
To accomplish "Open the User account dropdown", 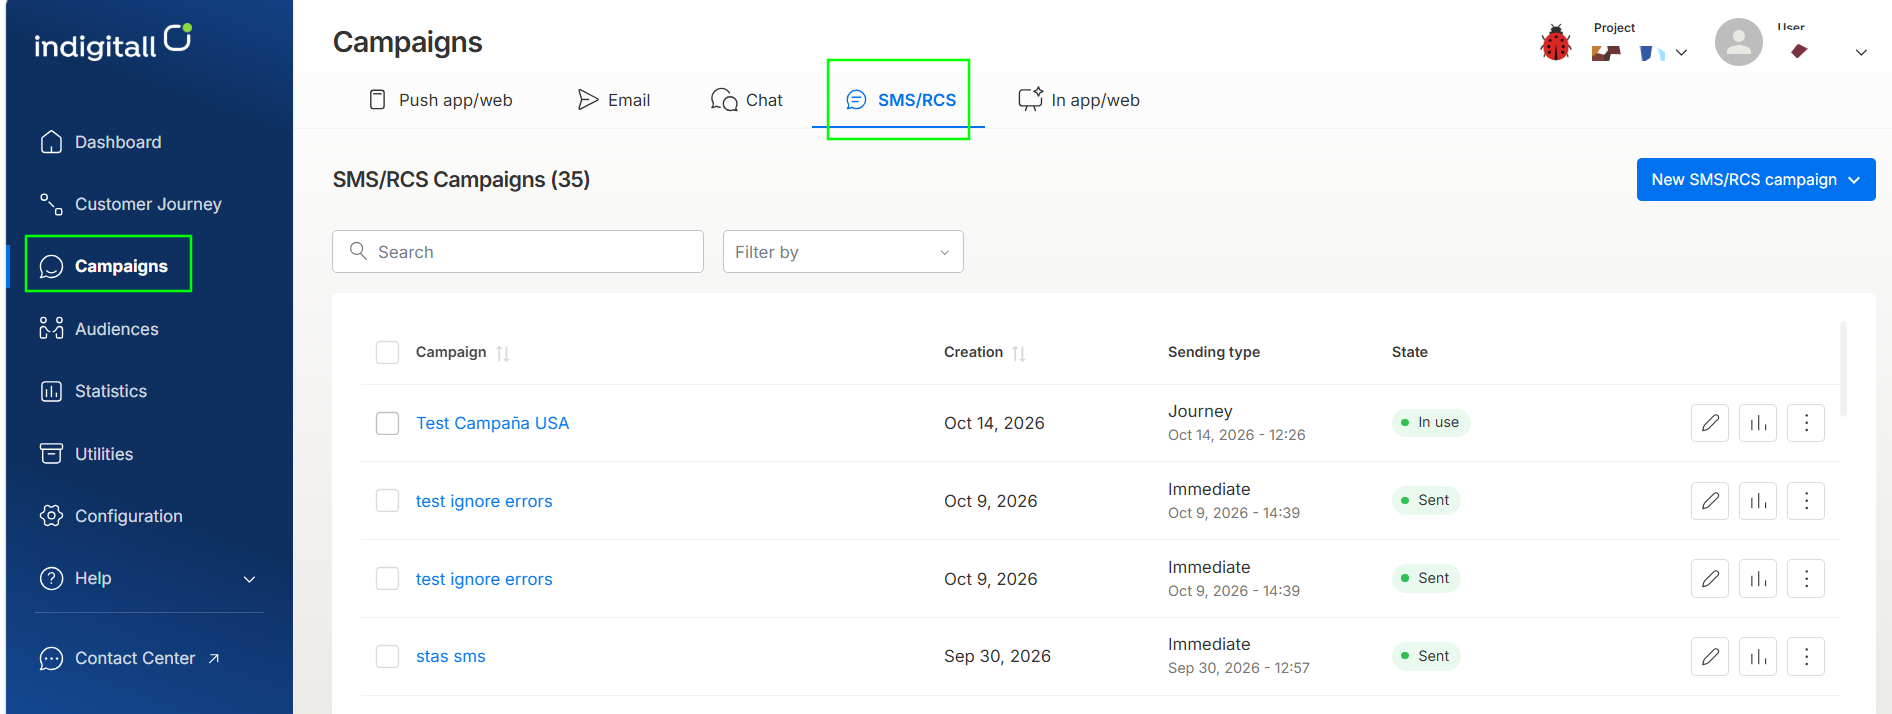I will pos(1860,52).
